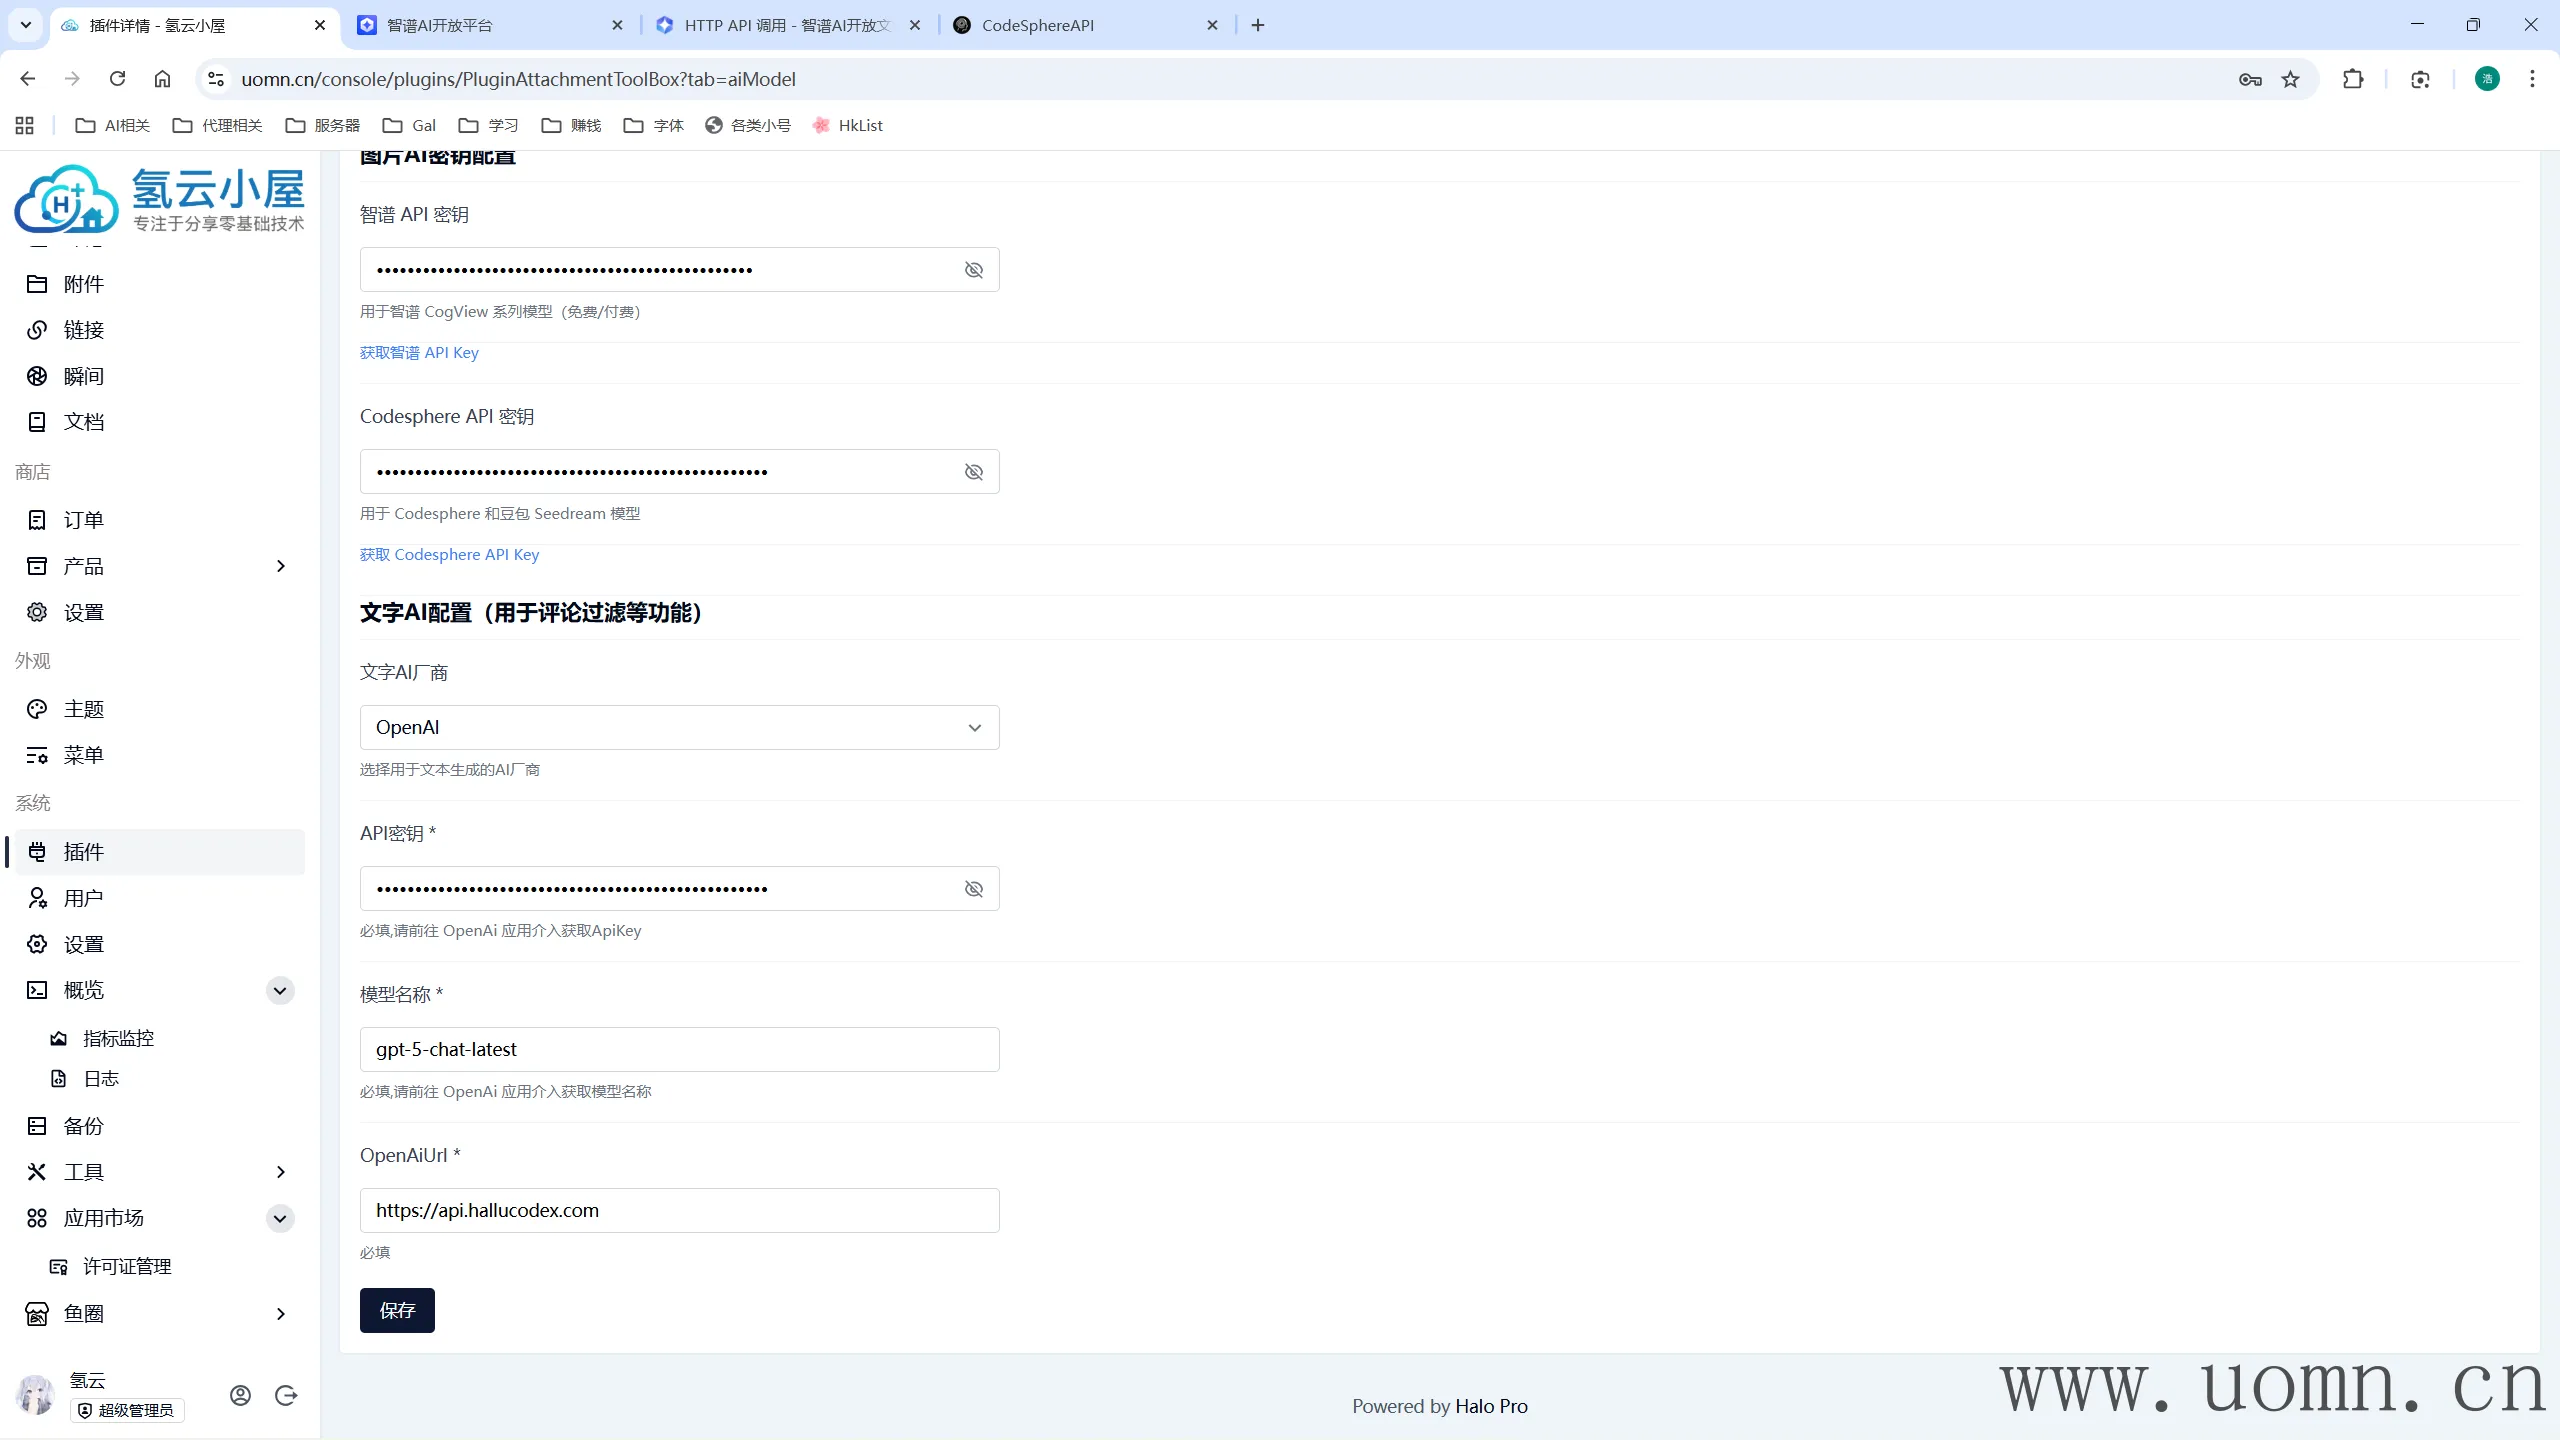The width and height of the screenshot is (2560, 1440).
Task: Click the logout icon beside user profile
Action: (286, 1395)
